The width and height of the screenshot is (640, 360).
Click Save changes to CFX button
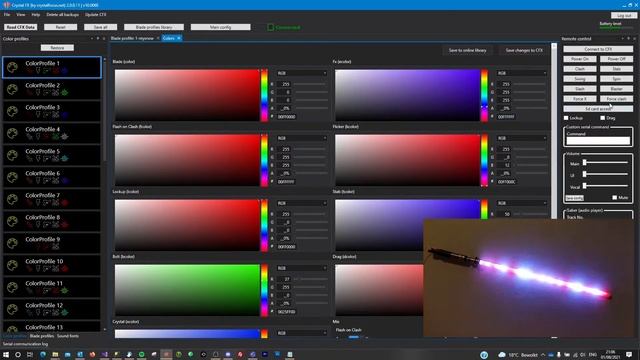(524, 51)
